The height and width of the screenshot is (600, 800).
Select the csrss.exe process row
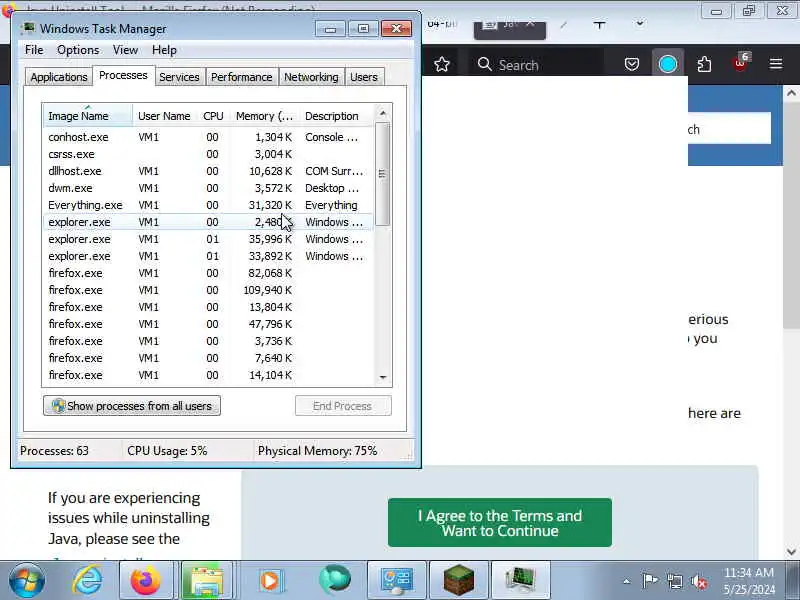click(208, 154)
